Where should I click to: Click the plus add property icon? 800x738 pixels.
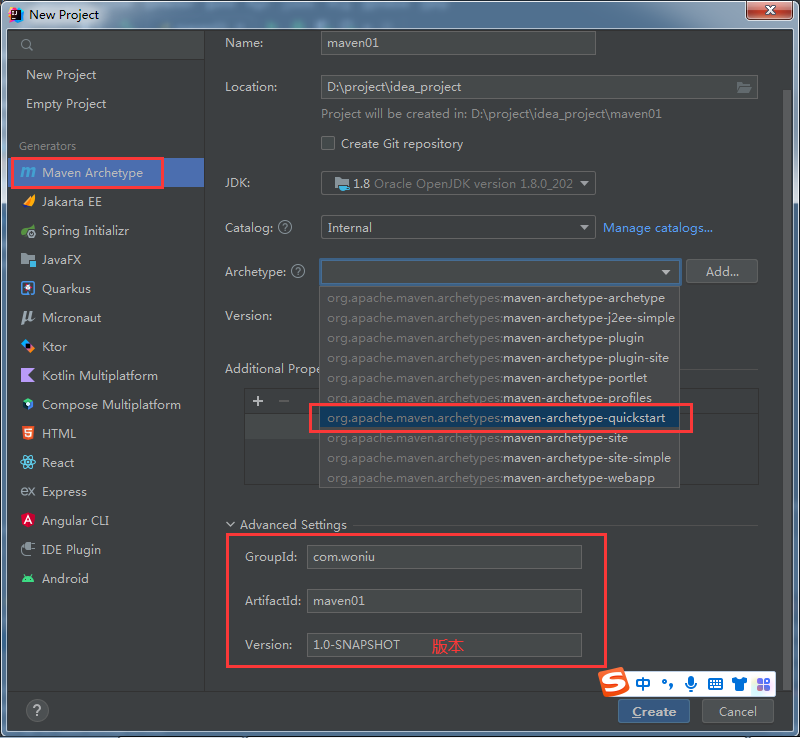(258, 401)
